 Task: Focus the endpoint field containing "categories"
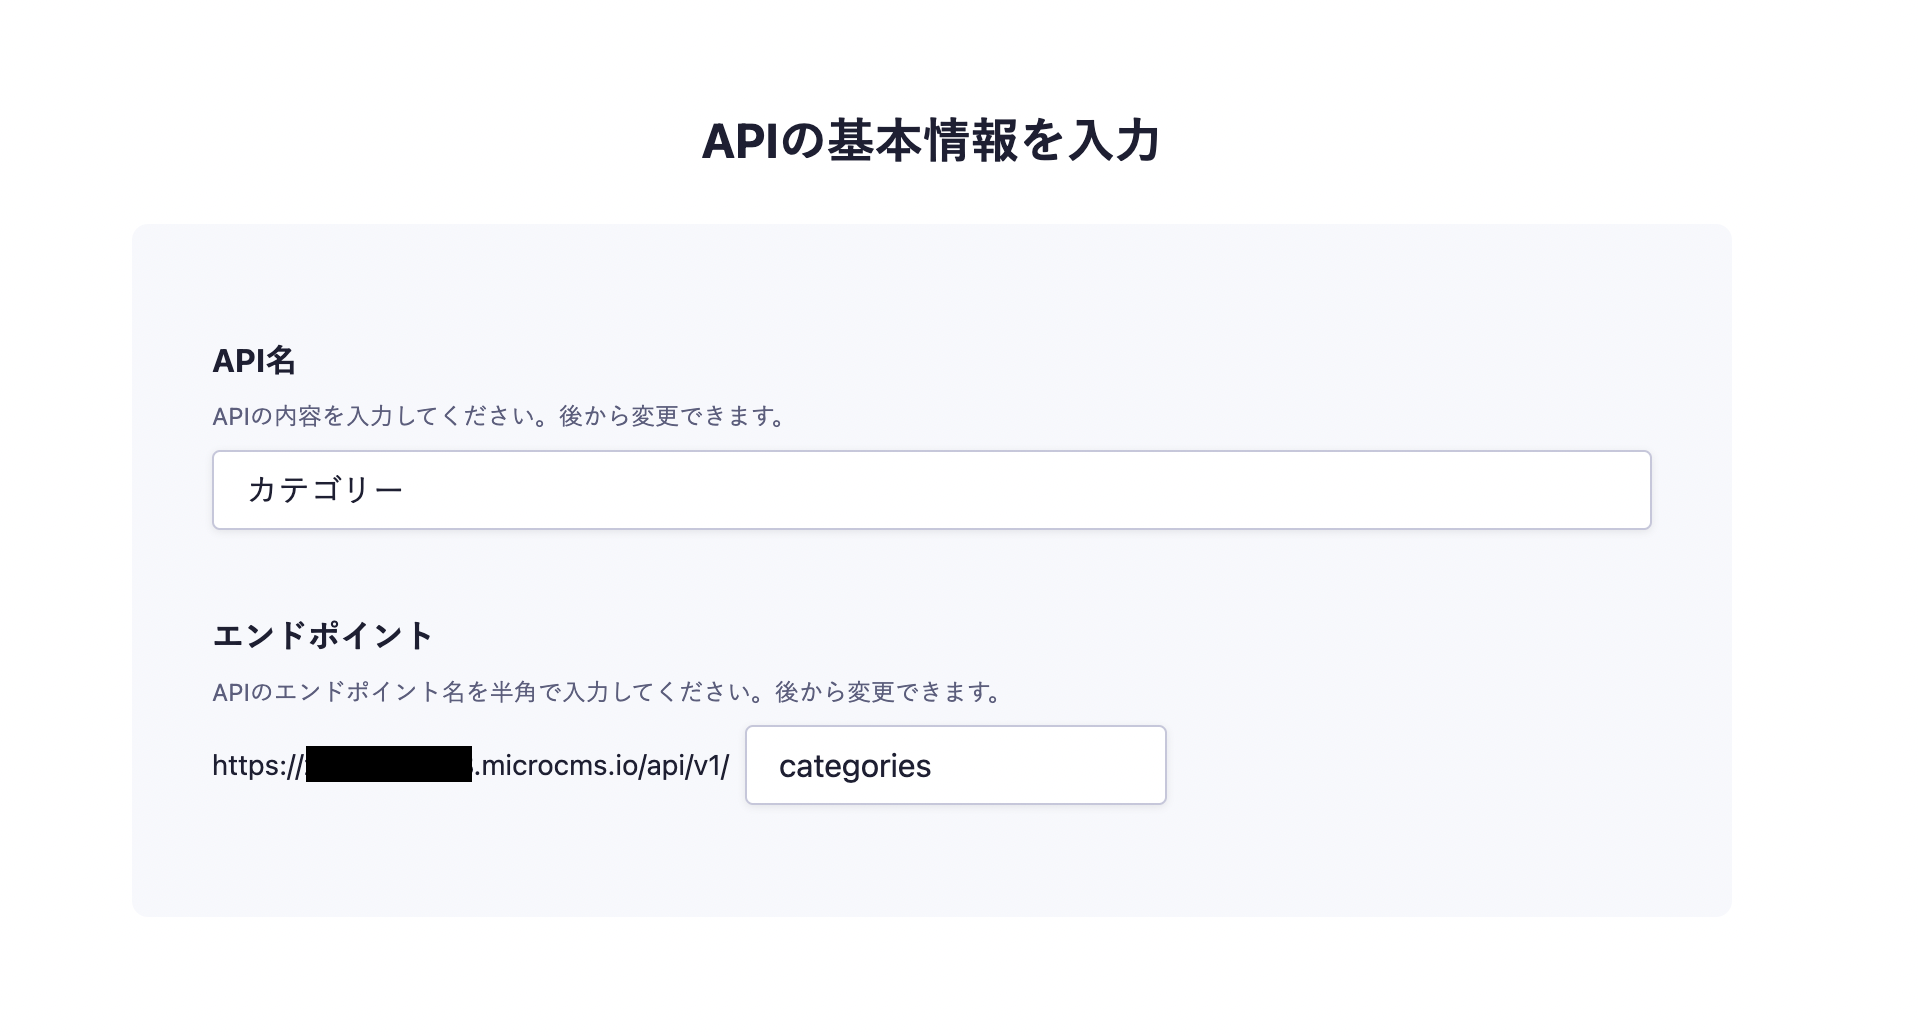955,765
